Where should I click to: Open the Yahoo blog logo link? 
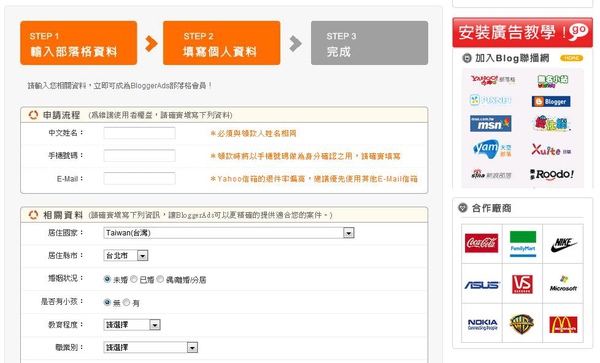point(493,80)
